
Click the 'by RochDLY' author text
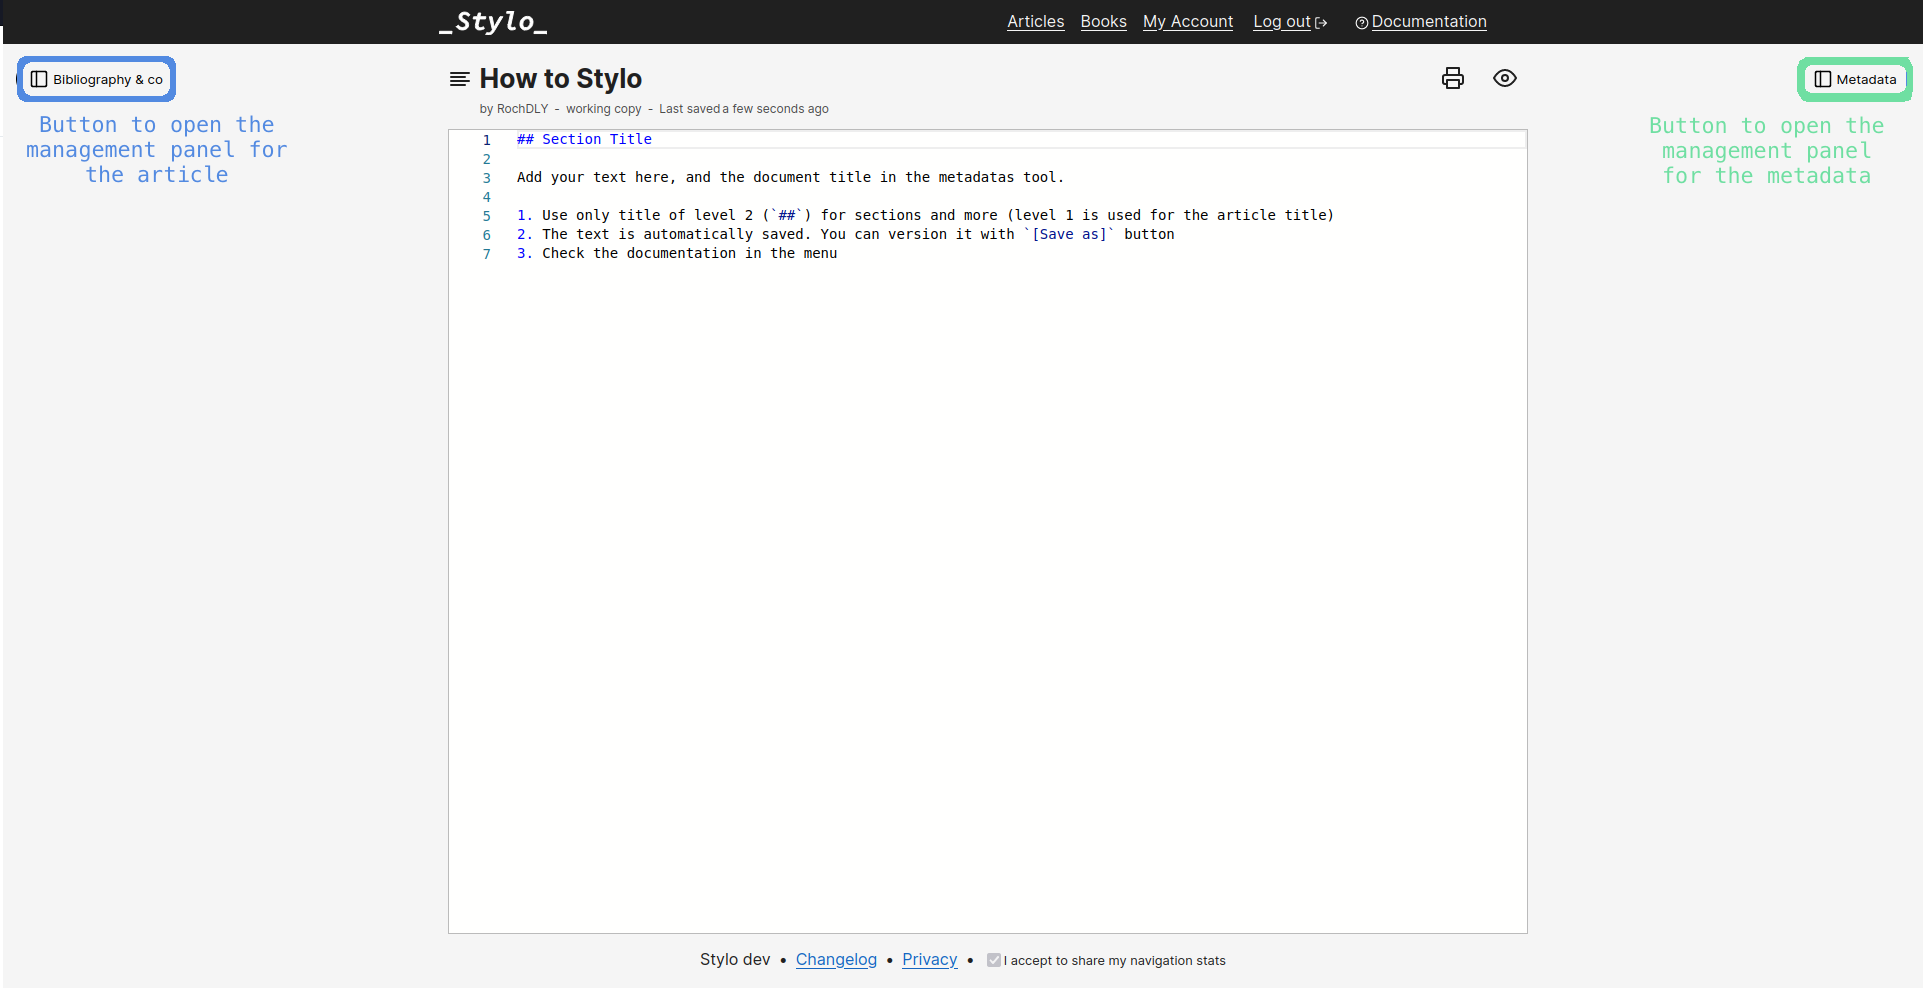coord(514,109)
